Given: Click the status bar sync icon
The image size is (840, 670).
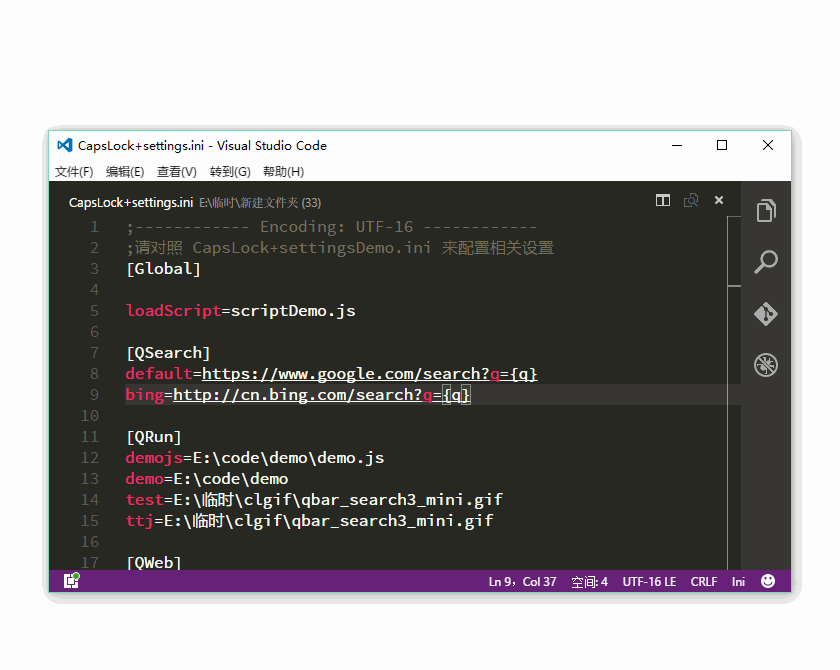Looking at the screenshot, I should (71, 581).
